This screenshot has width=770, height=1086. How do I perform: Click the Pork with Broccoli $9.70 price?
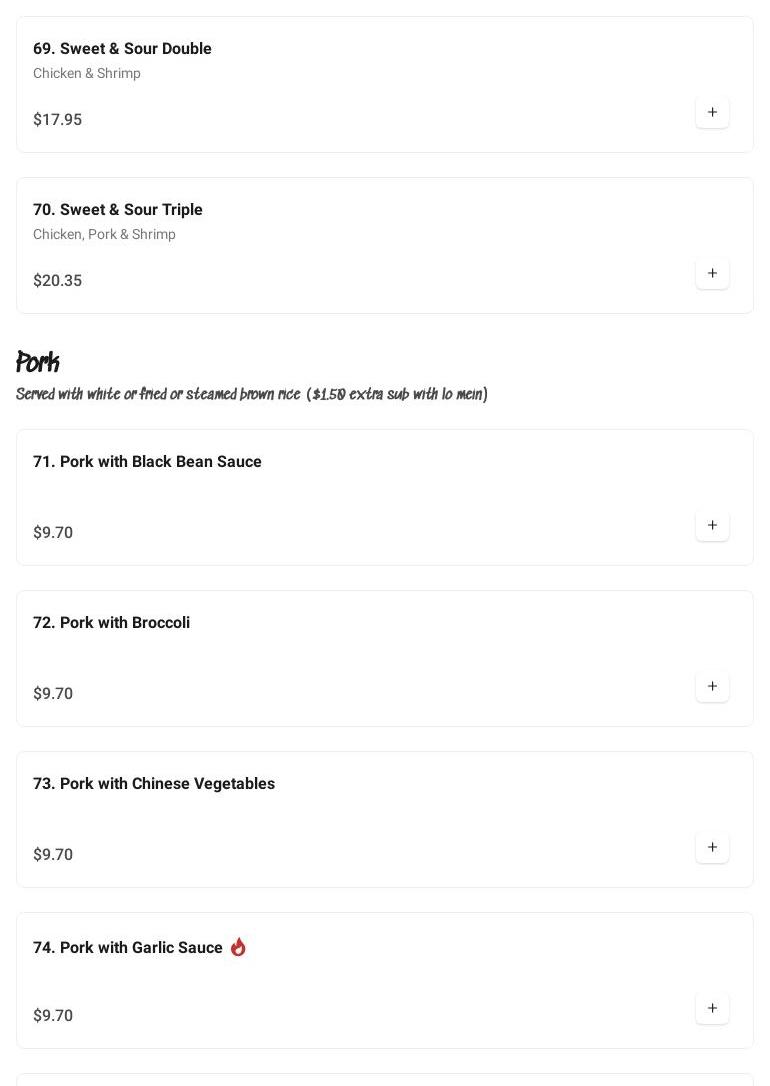click(x=53, y=694)
